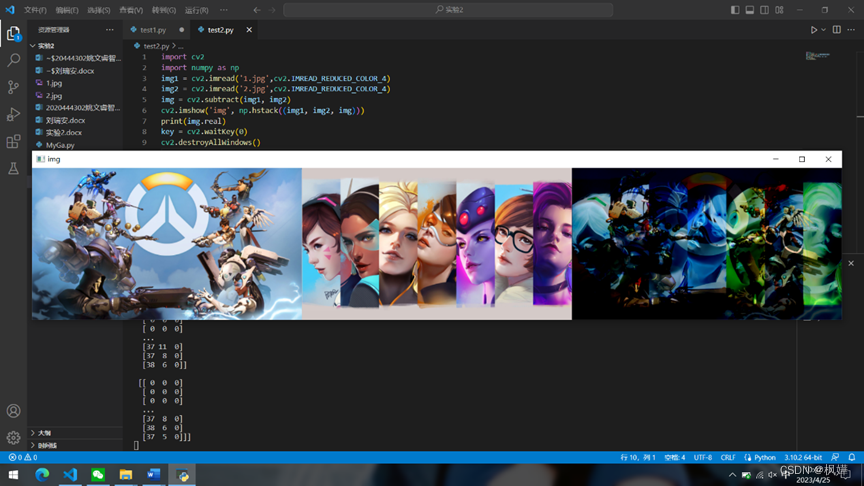Open additional menus ellipsis in menu bar
This screenshot has height=486, width=864.
[x=224, y=10]
